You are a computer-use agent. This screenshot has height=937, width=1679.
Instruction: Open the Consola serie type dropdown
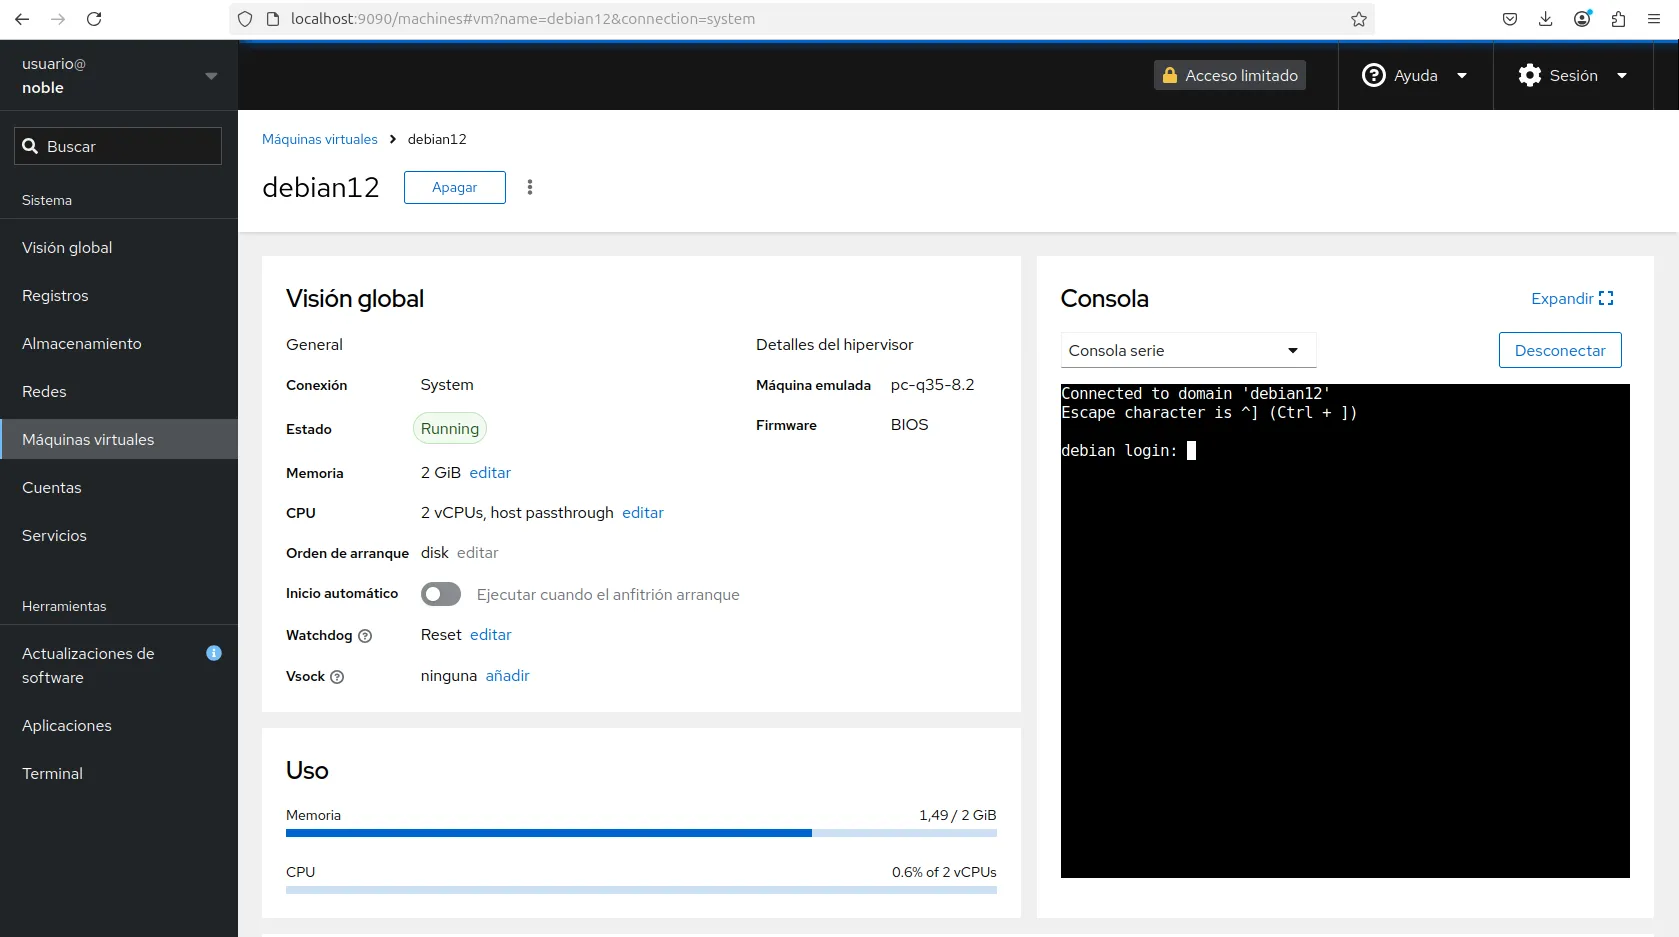[x=1187, y=351]
